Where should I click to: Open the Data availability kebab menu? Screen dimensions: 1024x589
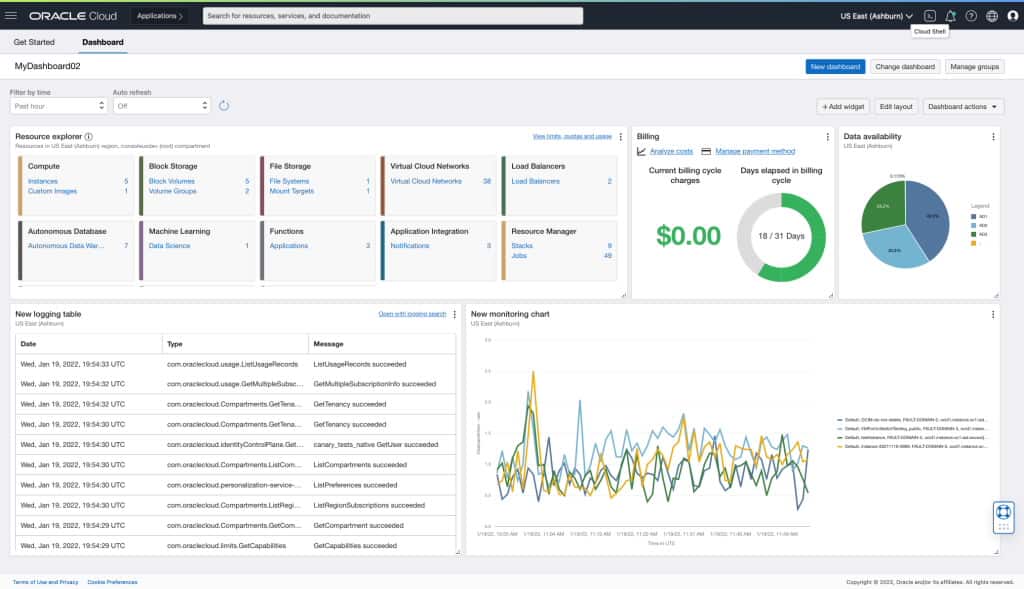[994, 136]
